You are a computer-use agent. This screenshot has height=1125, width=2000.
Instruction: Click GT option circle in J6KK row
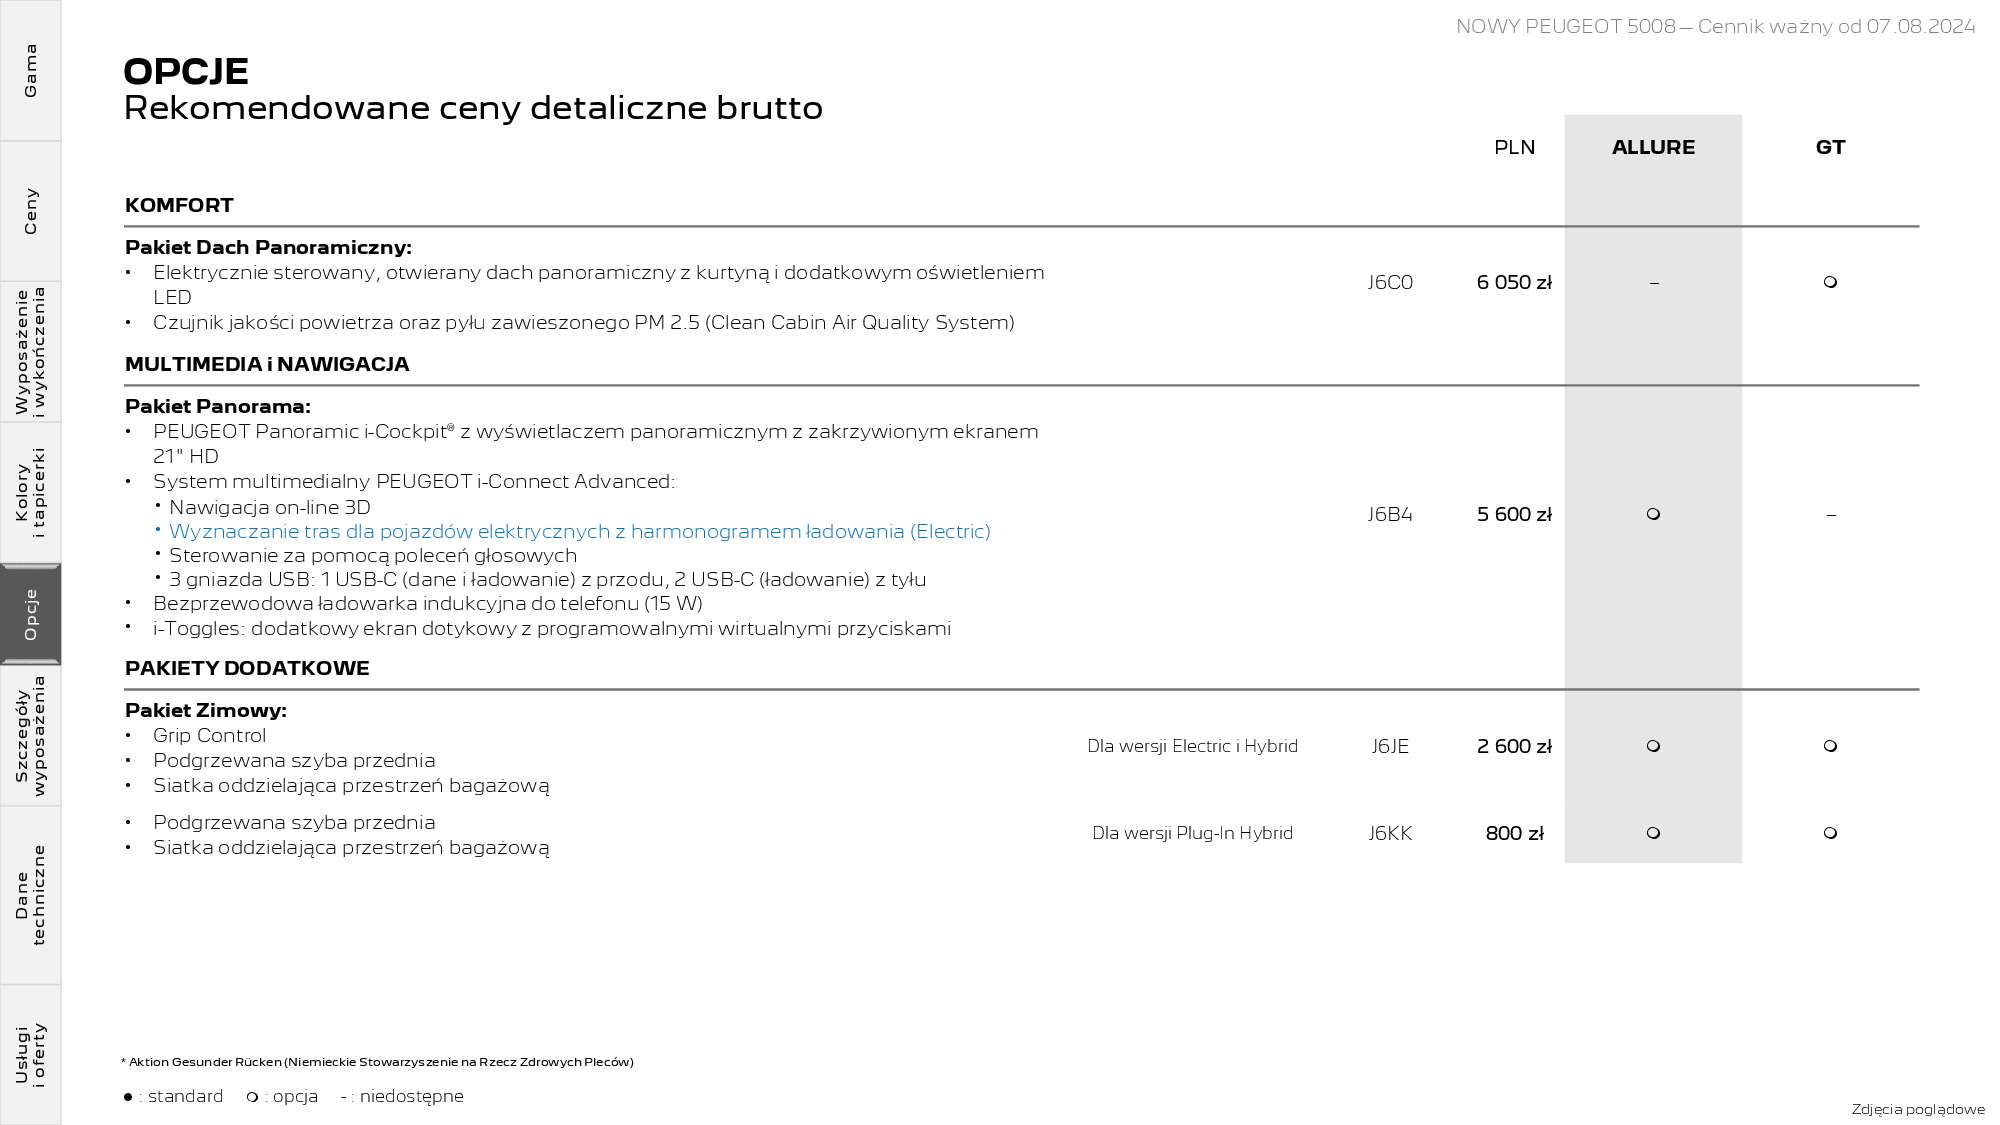[x=1830, y=833]
